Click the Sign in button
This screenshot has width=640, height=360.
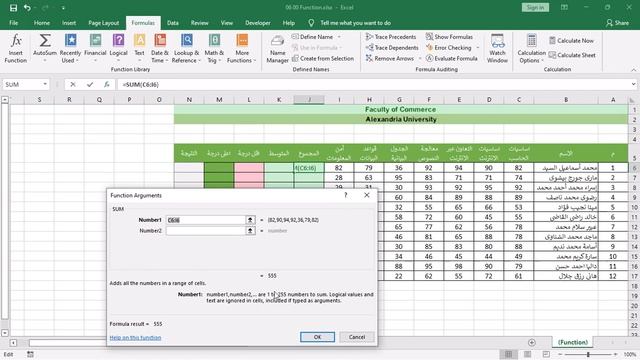(x=535, y=7)
